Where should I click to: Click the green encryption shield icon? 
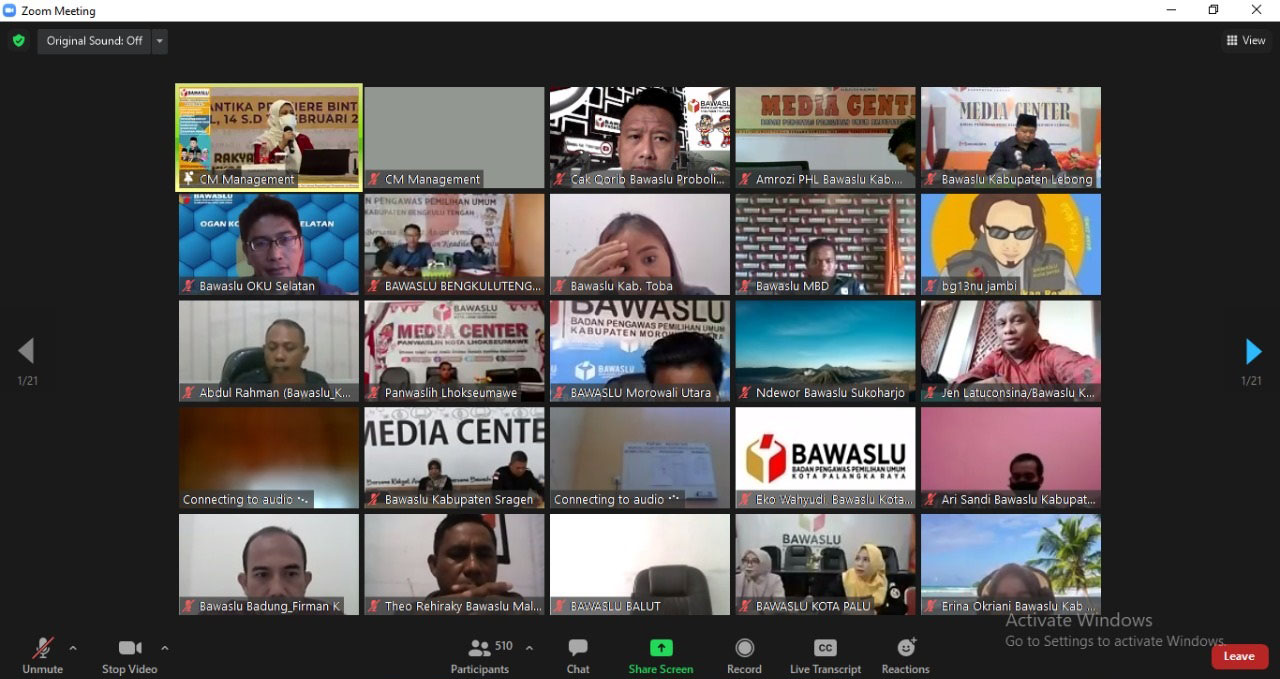(18, 41)
